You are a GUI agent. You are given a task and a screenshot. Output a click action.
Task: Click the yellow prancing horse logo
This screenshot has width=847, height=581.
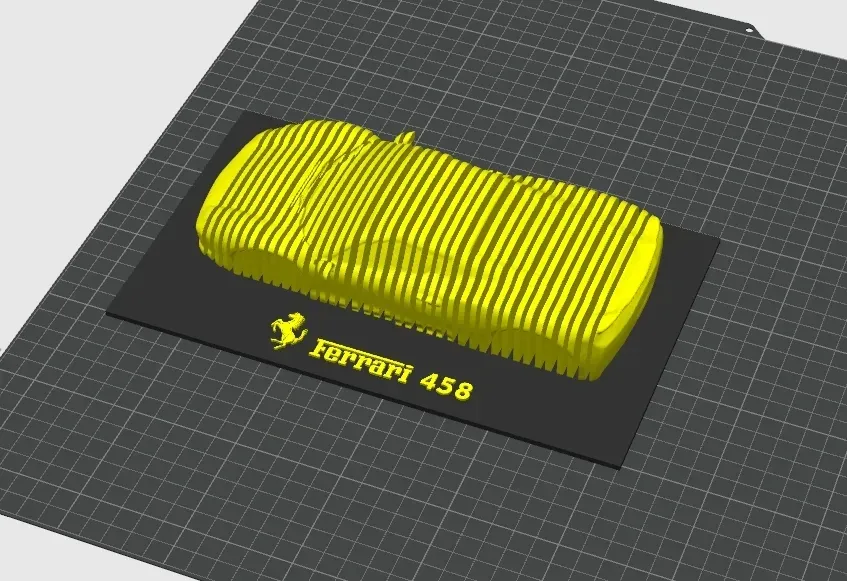[x=289, y=331]
